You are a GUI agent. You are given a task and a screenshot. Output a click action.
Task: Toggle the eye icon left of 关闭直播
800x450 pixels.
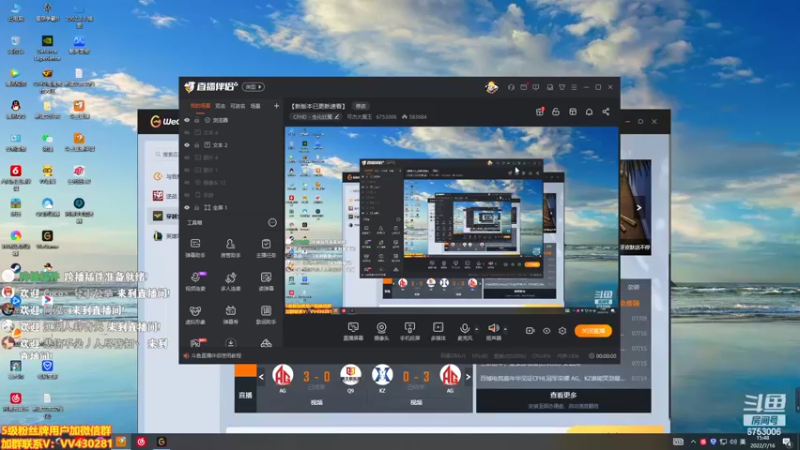click(546, 331)
